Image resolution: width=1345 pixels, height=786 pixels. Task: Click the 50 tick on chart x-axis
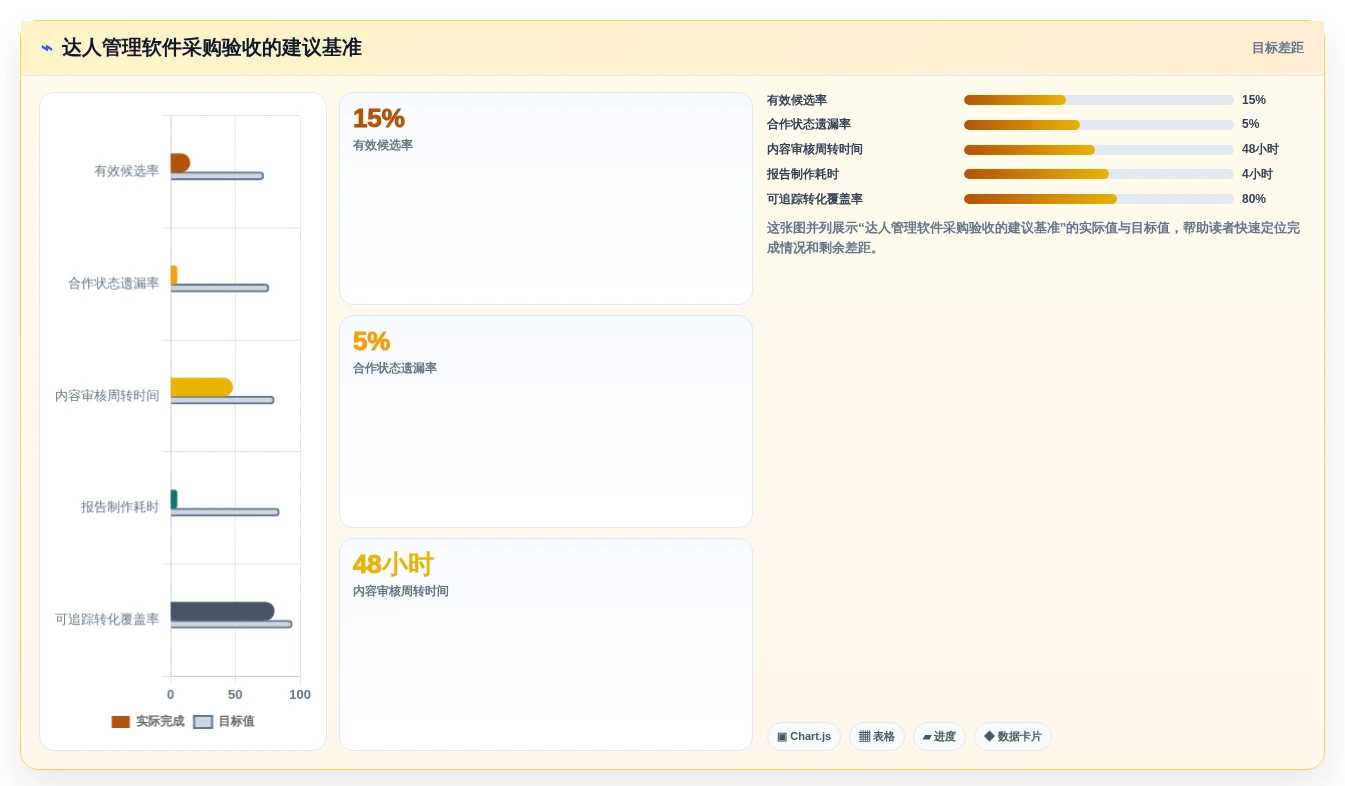click(x=235, y=695)
